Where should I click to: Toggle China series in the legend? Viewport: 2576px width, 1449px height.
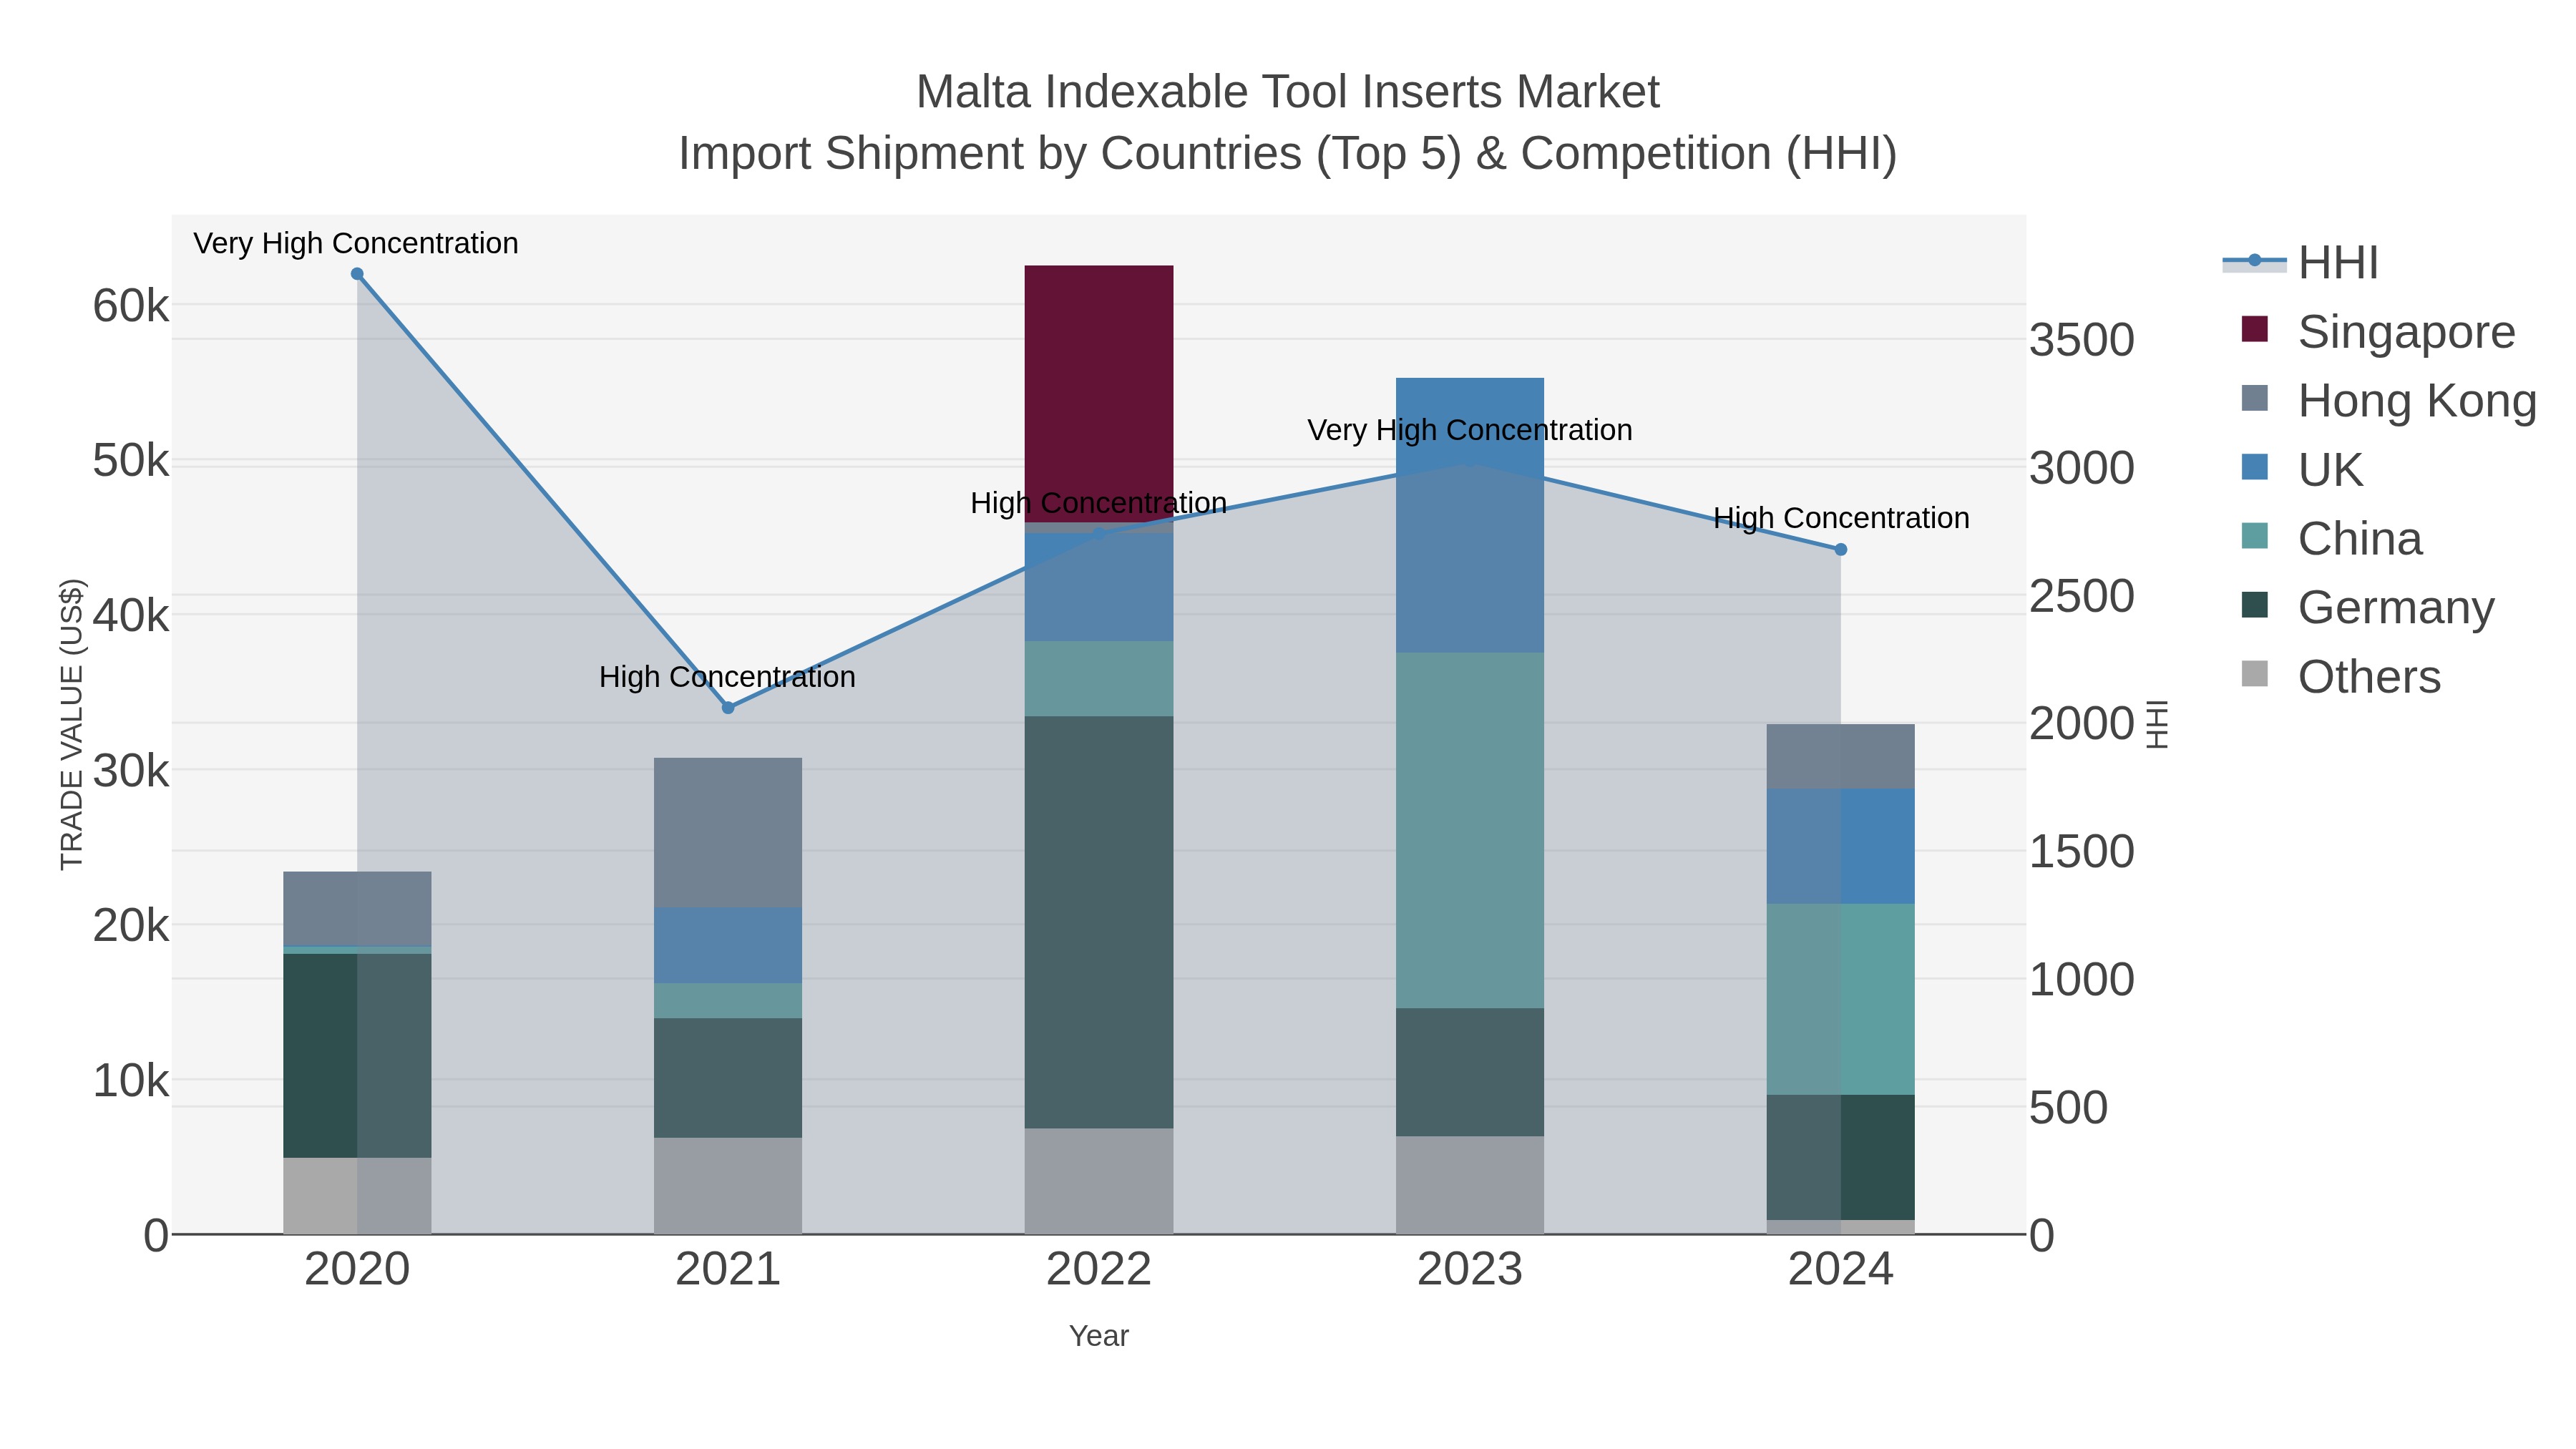coord(2331,538)
